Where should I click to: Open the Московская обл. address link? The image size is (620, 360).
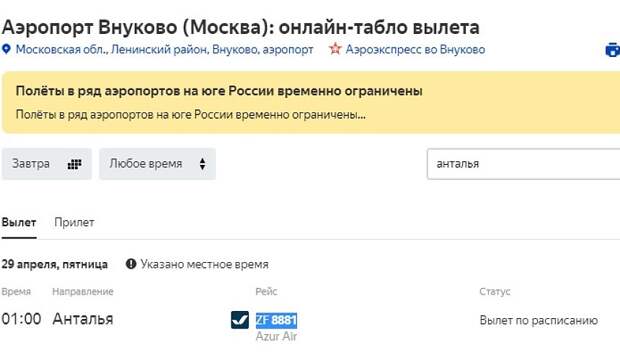tap(164, 49)
